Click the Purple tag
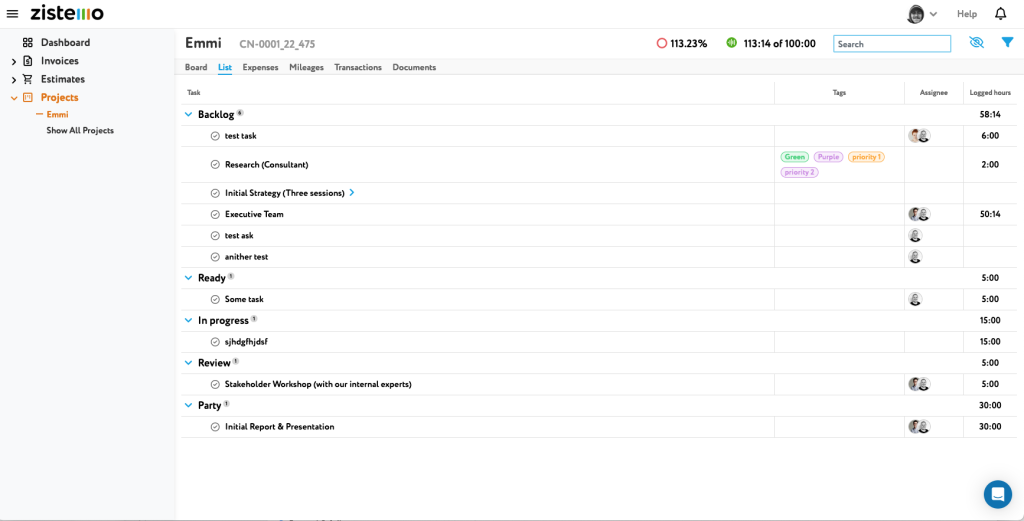 (x=828, y=157)
